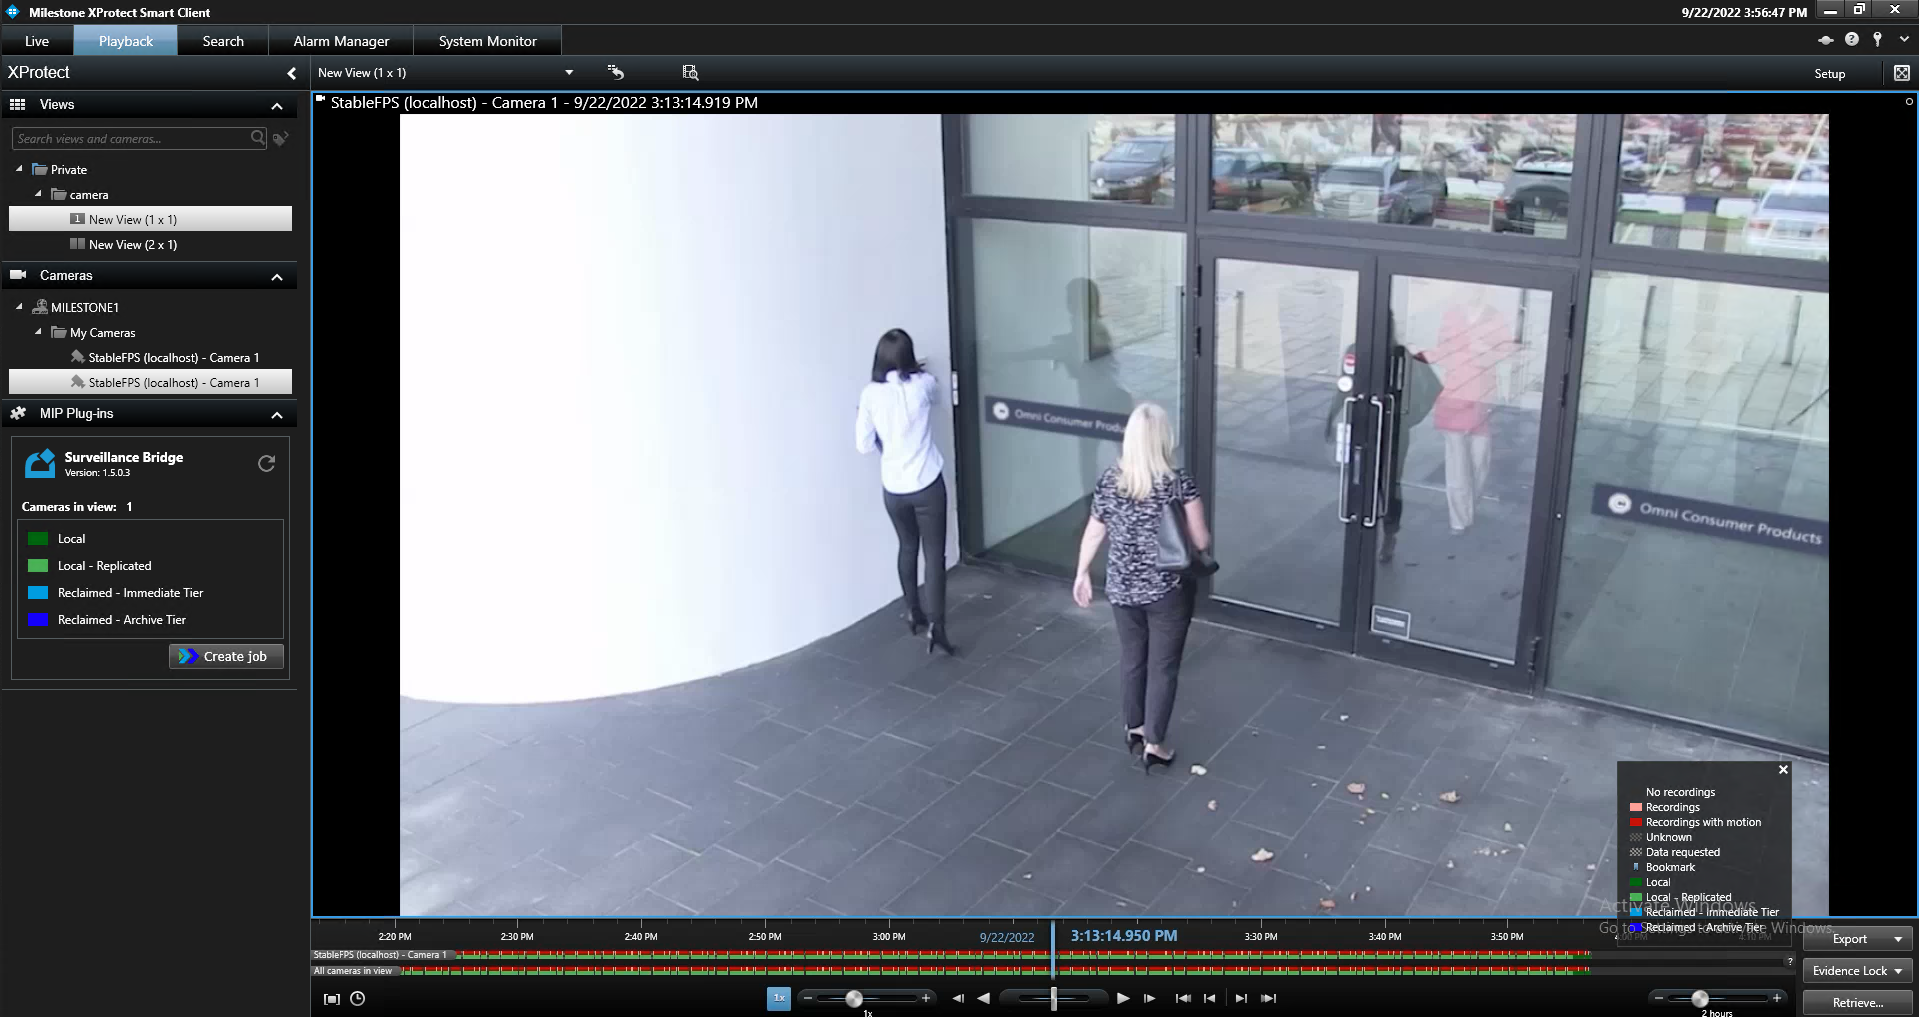Step to the next image

(x=1149, y=998)
